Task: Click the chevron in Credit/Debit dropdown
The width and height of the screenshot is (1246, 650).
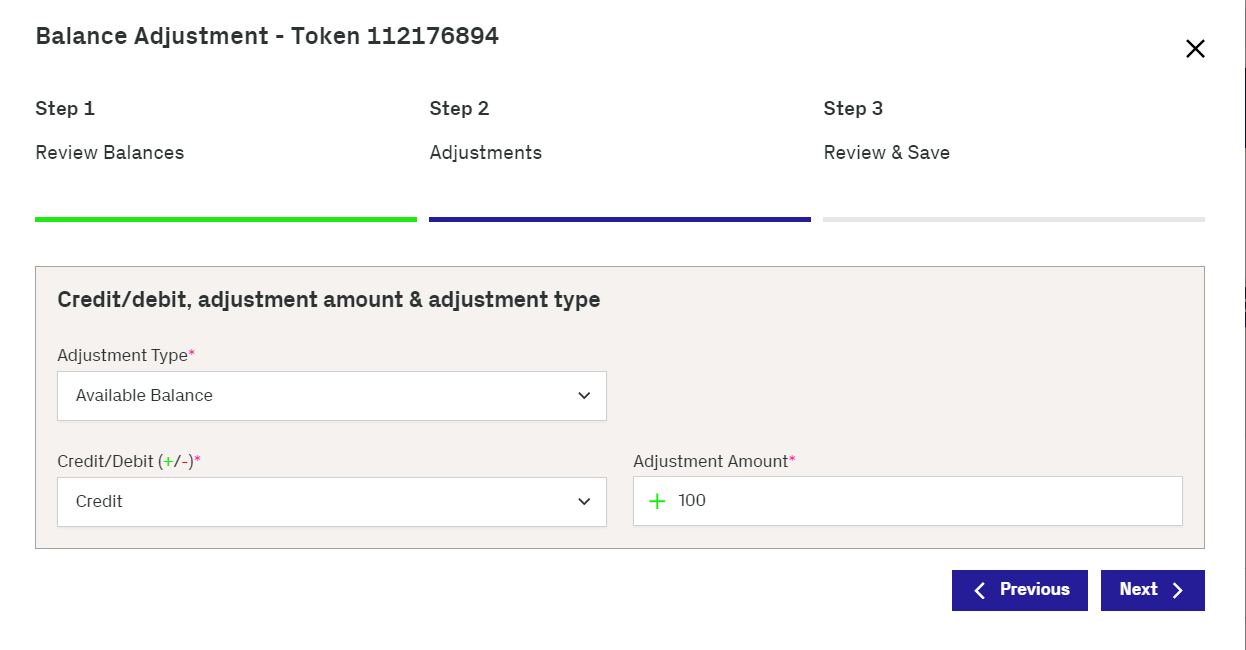Action: tap(584, 502)
